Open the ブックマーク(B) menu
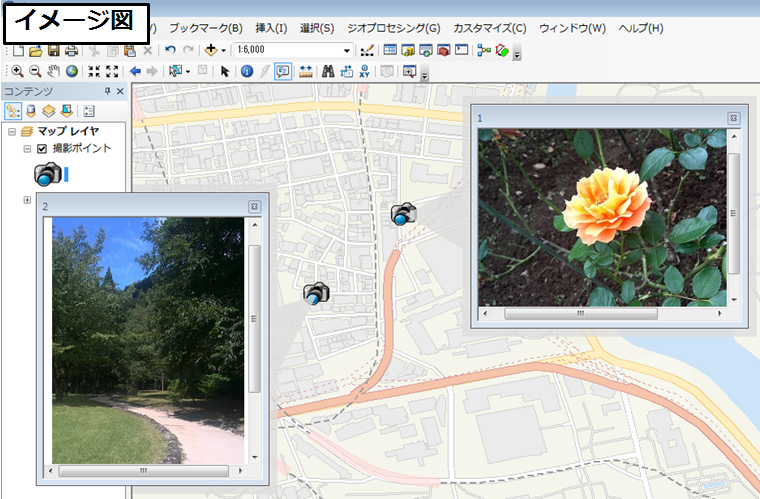 click(x=206, y=28)
